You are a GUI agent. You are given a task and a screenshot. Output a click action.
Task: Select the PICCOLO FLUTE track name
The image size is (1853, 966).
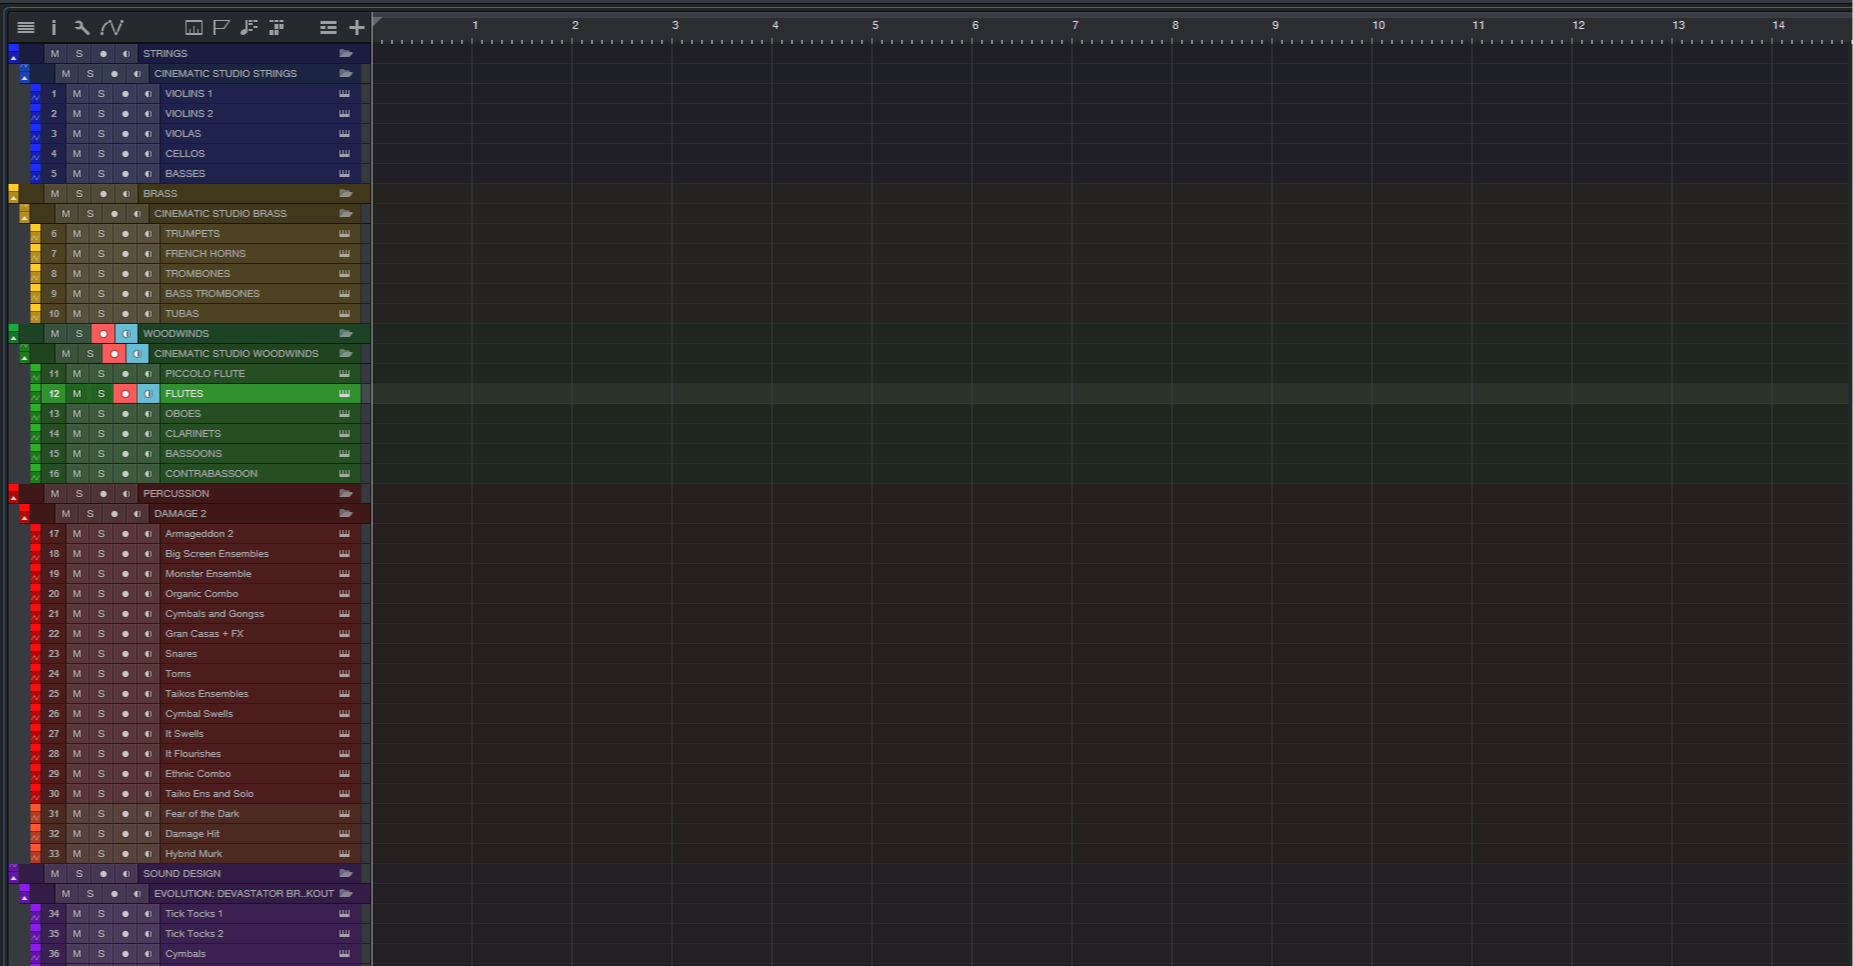click(x=205, y=374)
